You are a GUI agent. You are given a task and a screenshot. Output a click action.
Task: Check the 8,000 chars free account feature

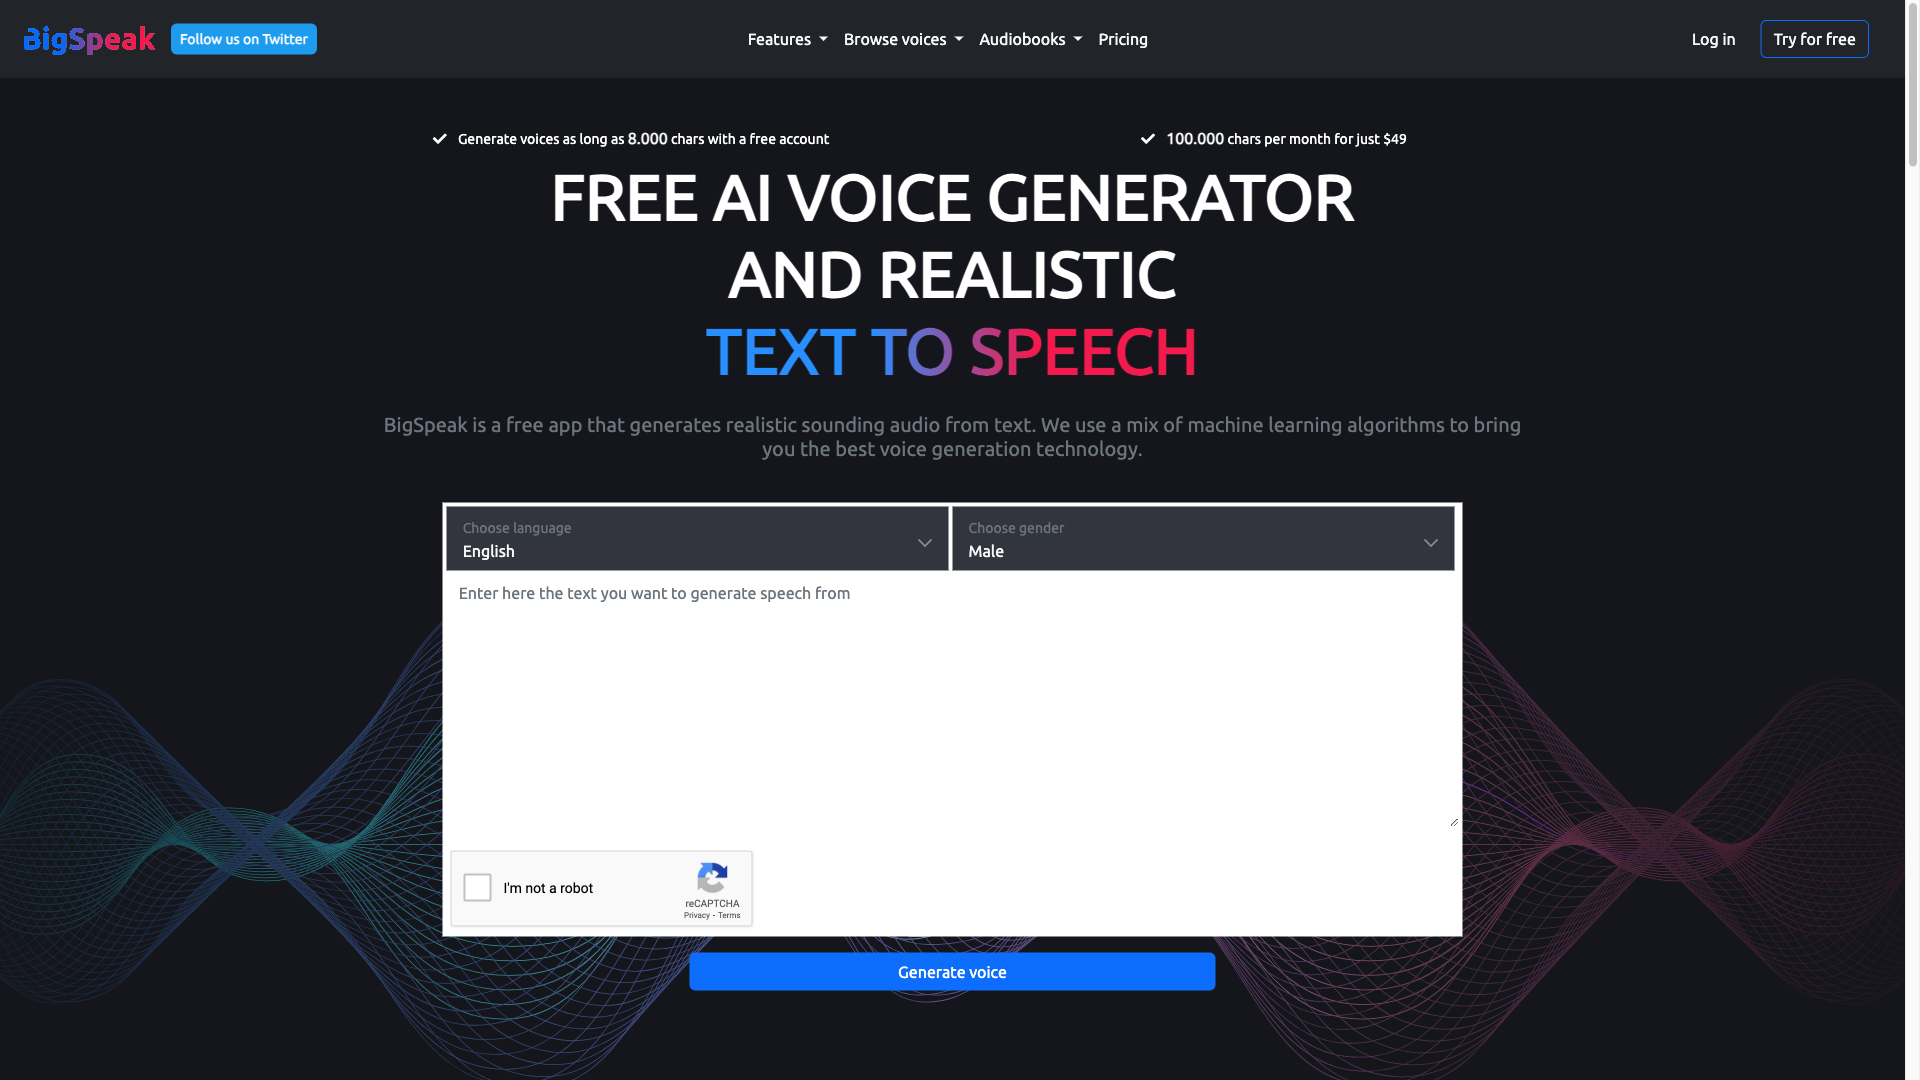tap(632, 138)
